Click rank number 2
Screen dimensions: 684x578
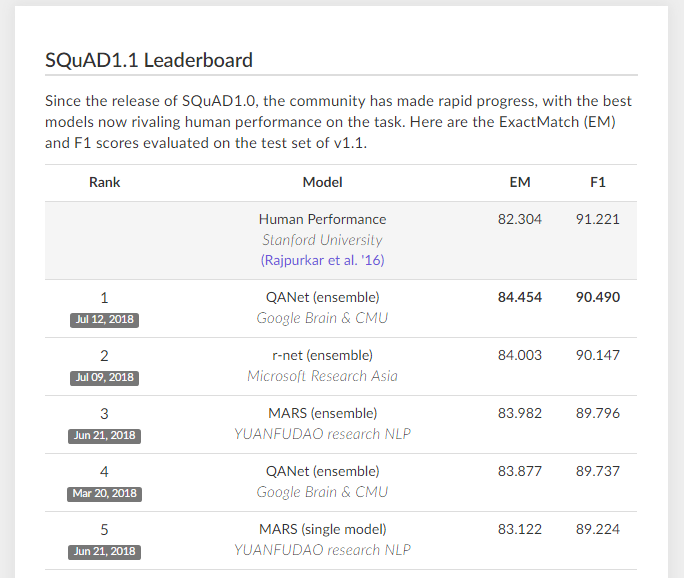[104, 356]
